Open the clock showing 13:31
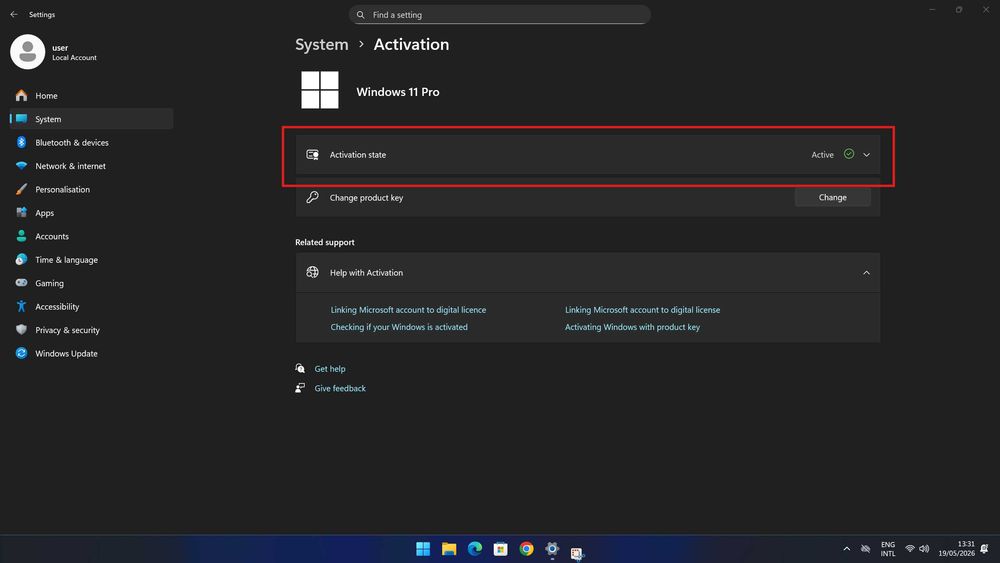This screenshot has height=563, width=1000. coord(956,549)
